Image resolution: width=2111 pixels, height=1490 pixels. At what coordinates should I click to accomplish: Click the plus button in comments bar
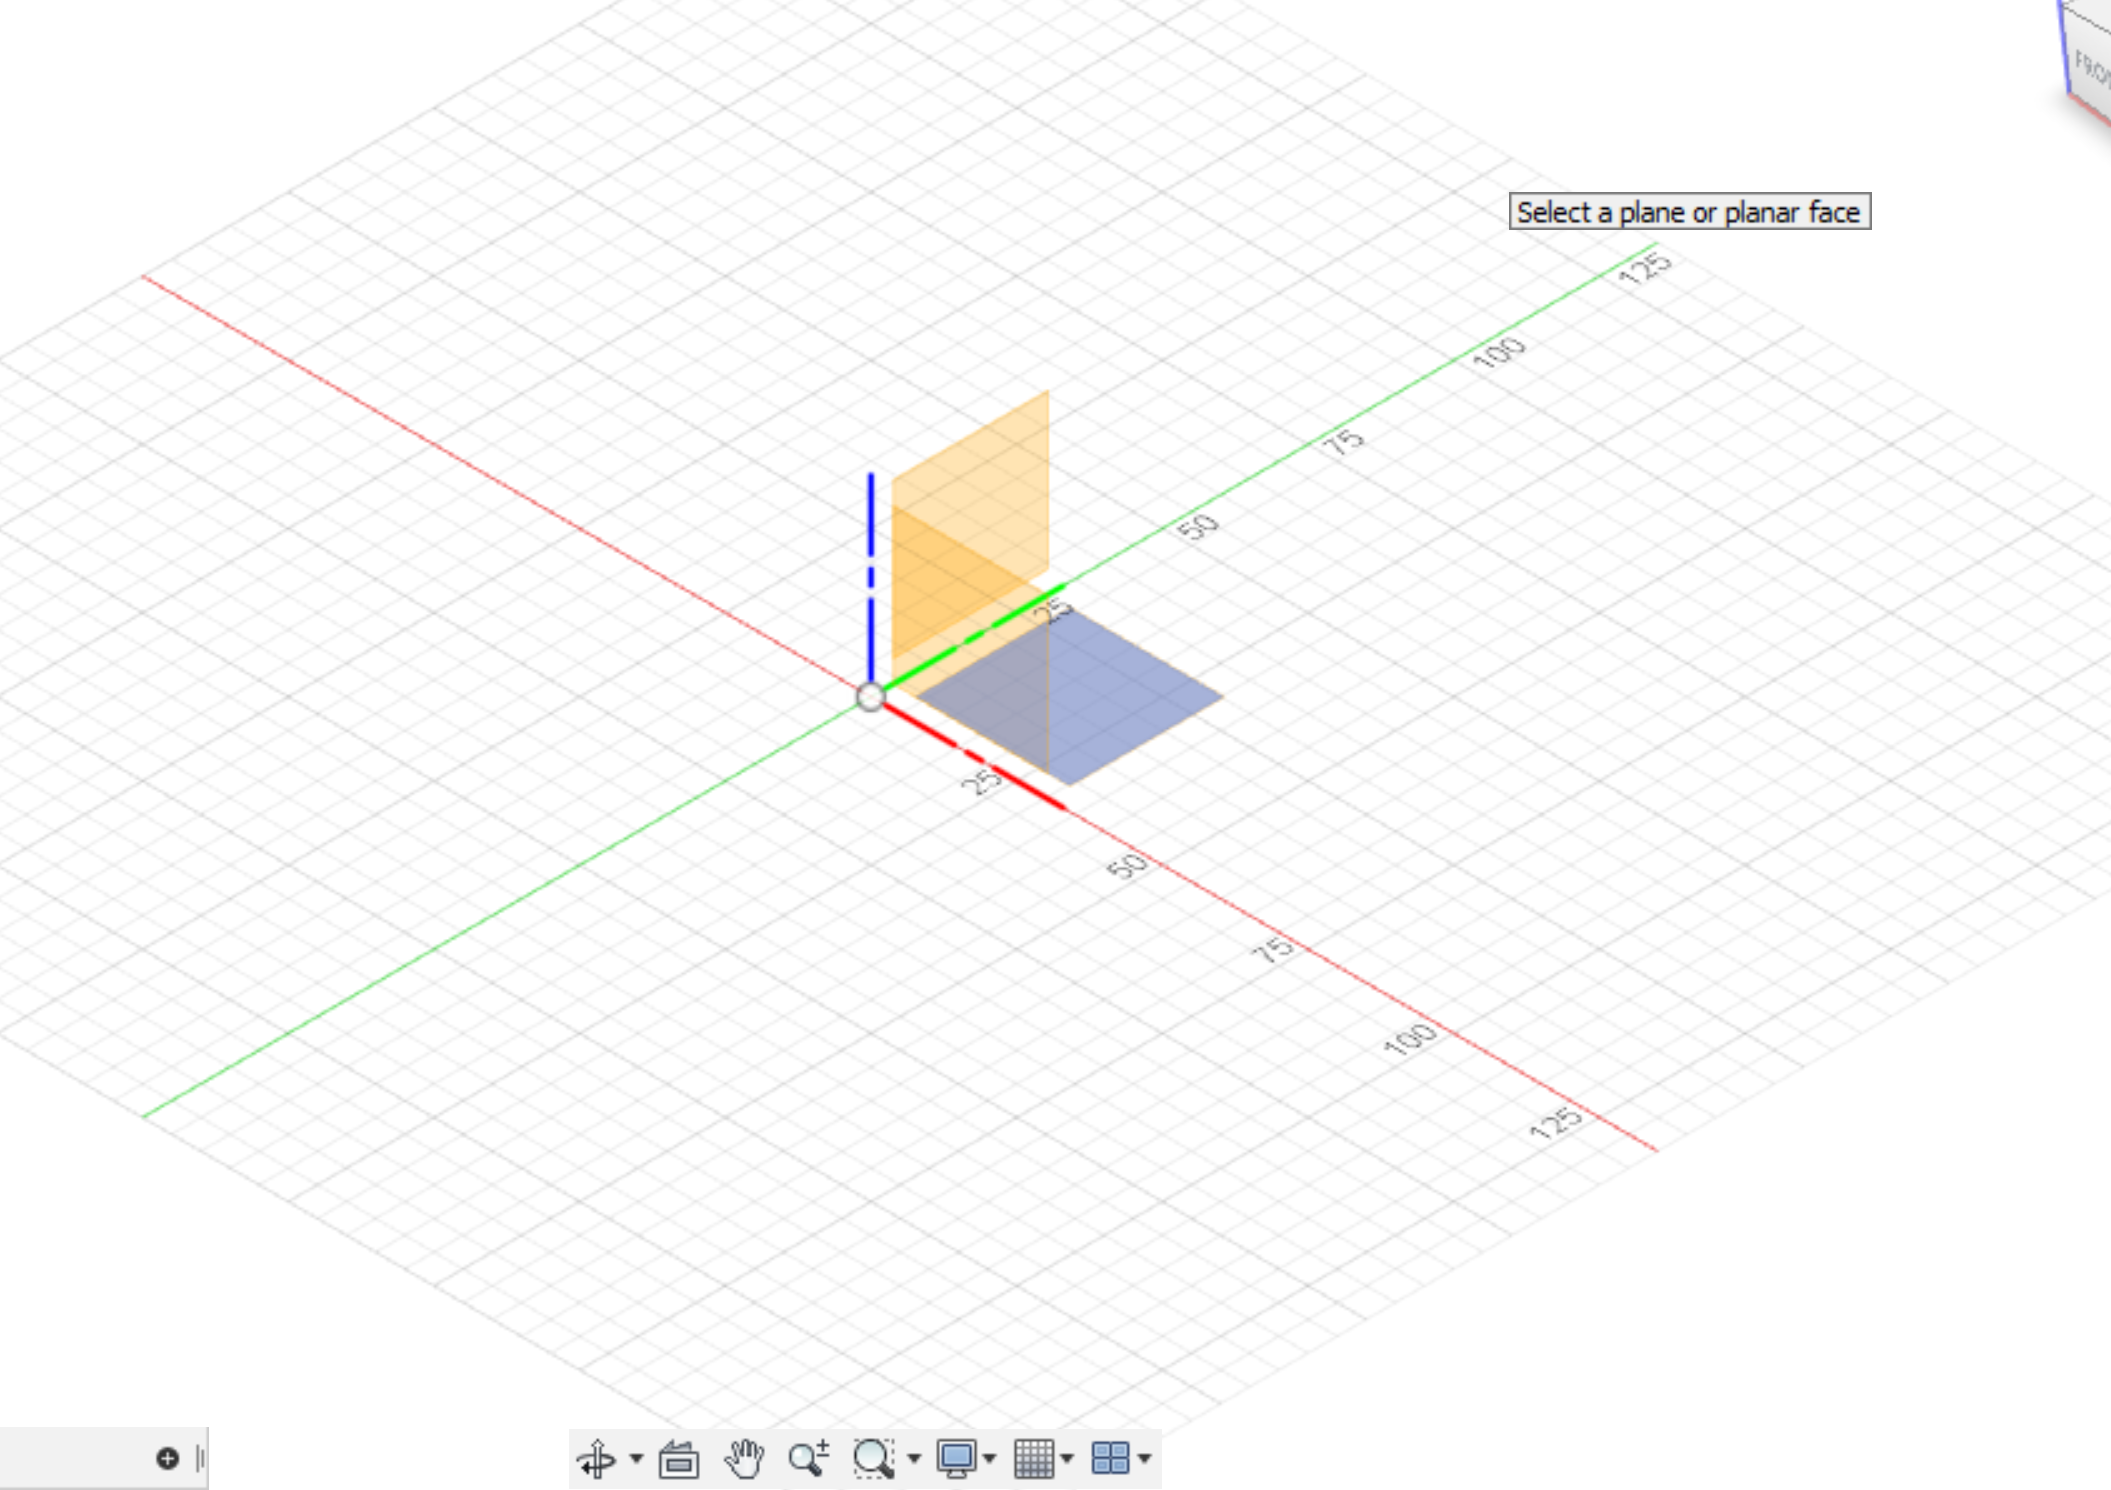point(167,1459)
